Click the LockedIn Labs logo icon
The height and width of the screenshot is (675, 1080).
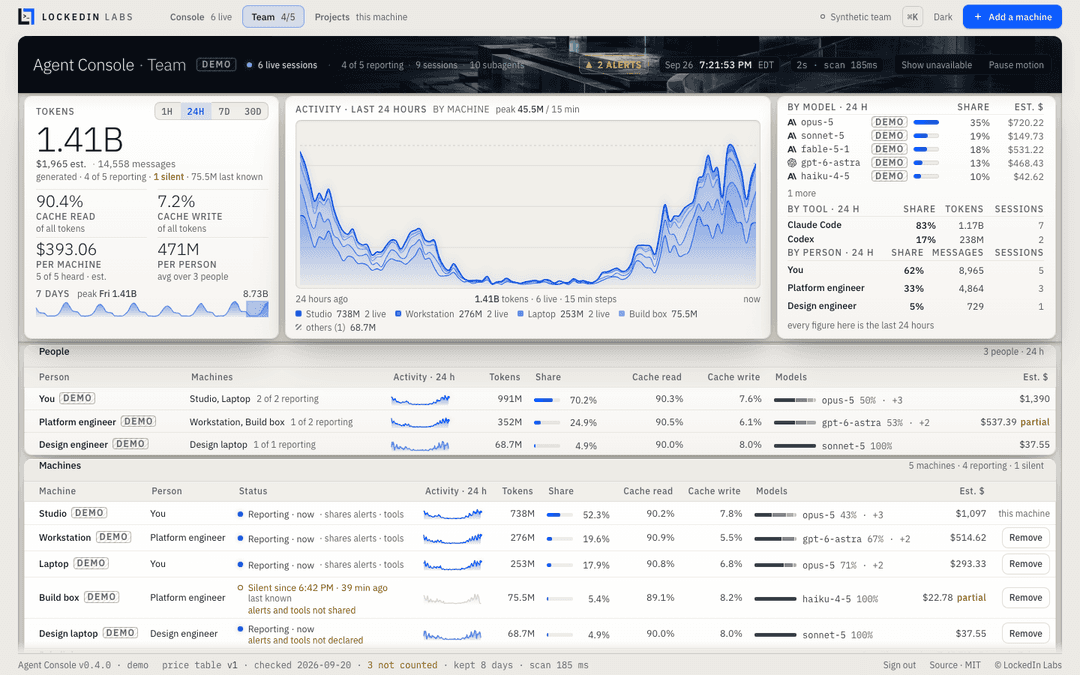26,17
